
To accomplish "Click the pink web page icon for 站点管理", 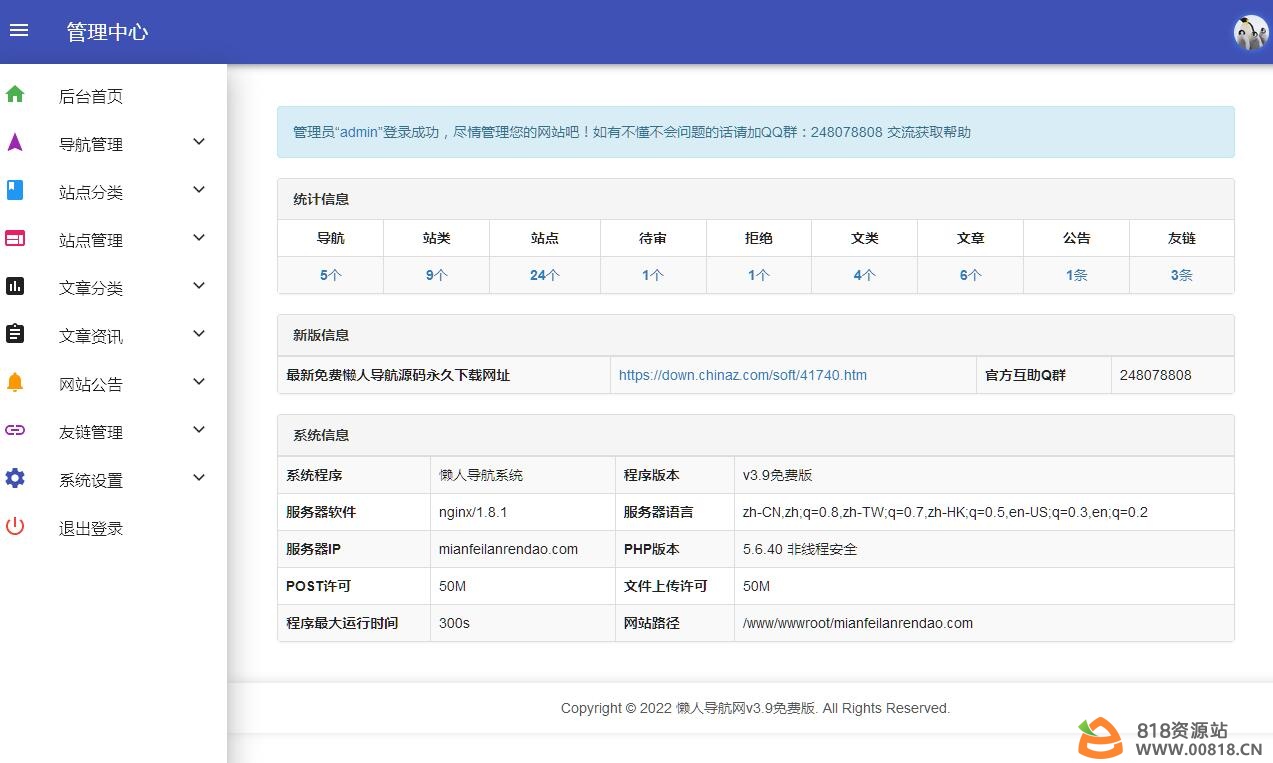I will tap(15, 238).
